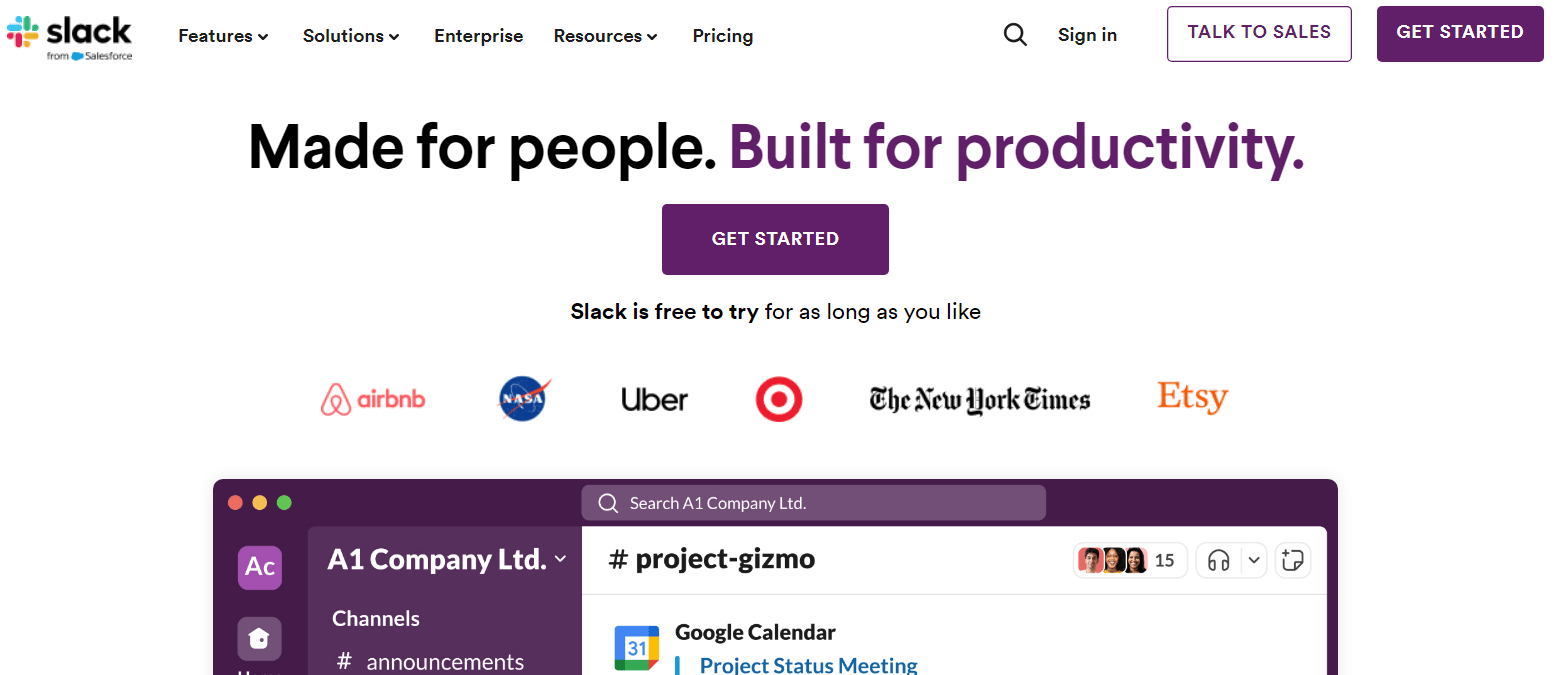The width and height of the screenshot is (1556, 675).
Task: Open search from the magnifying glass icon
Action: point(1015,34)
